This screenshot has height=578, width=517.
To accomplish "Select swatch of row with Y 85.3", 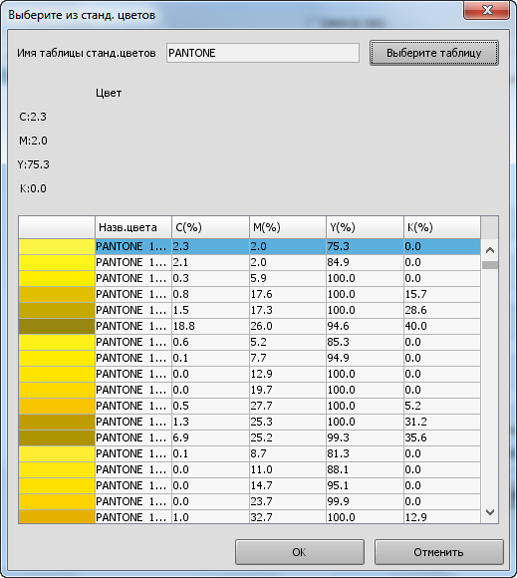I will 57,342.
